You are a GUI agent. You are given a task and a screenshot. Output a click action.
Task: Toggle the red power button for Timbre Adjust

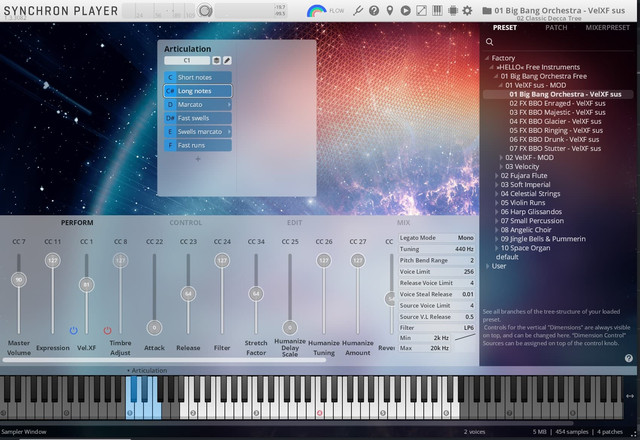tap(107, 330)
